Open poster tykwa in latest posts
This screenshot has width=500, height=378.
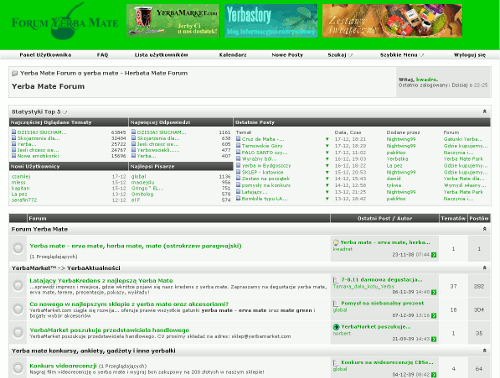(x=394, y=185)
